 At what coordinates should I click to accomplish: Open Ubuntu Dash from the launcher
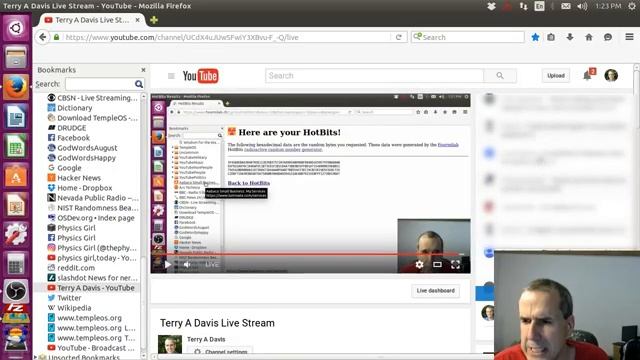pos(16,28)
